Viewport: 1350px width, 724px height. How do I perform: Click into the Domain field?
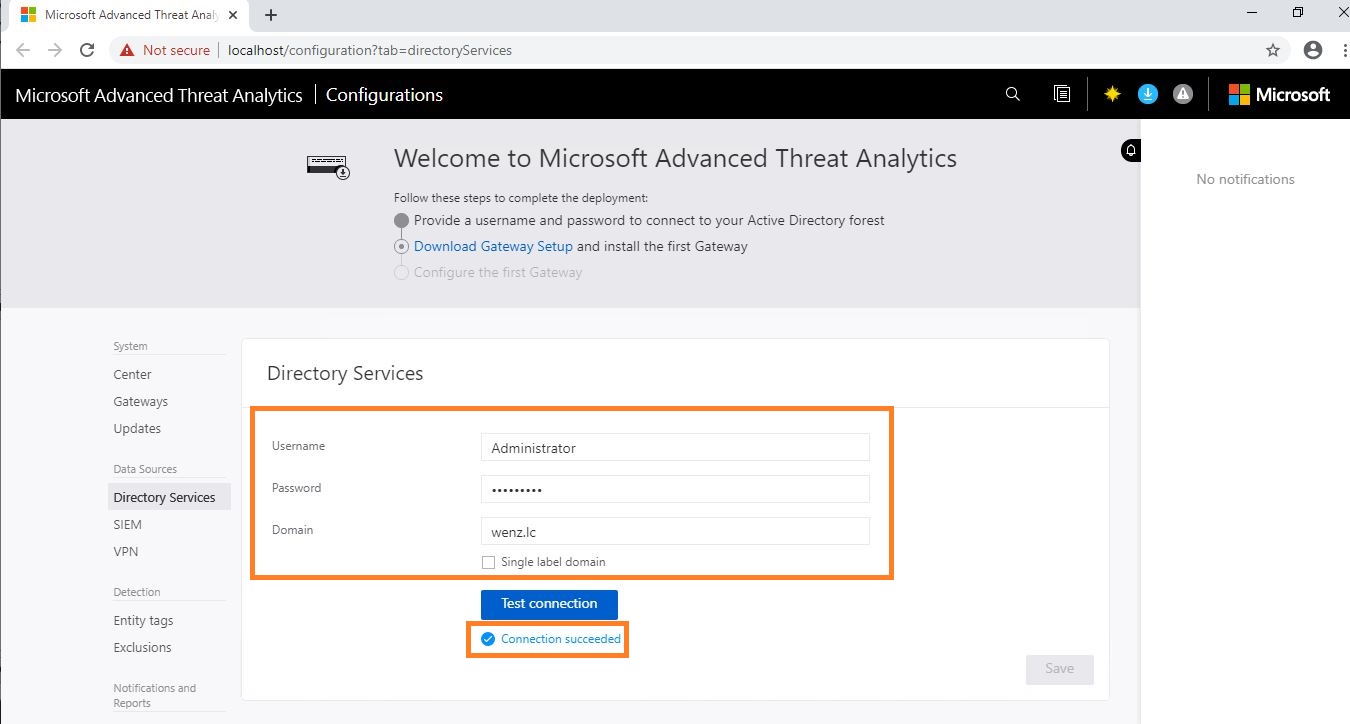(675, 531)
